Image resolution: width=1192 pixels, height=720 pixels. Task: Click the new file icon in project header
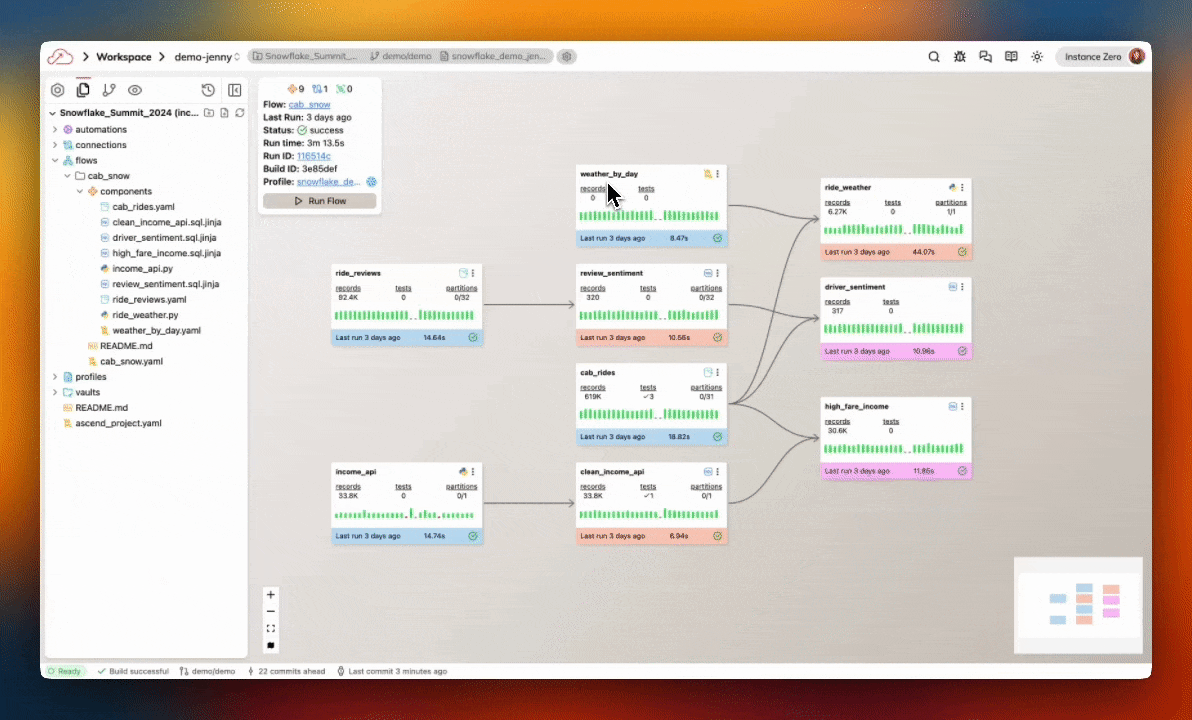[x=224, y=113]
